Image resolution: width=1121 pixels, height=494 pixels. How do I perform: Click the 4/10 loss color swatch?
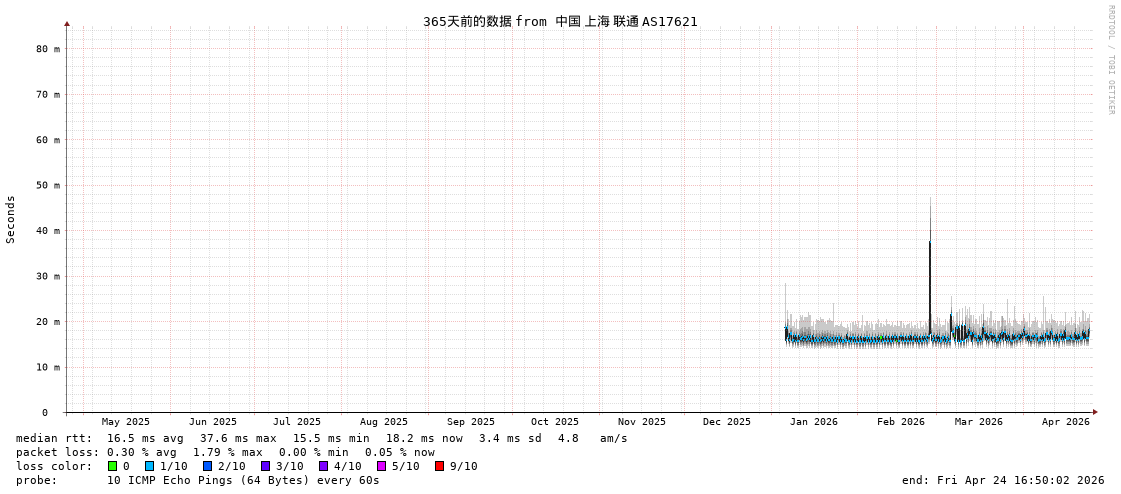coord(323,466)
